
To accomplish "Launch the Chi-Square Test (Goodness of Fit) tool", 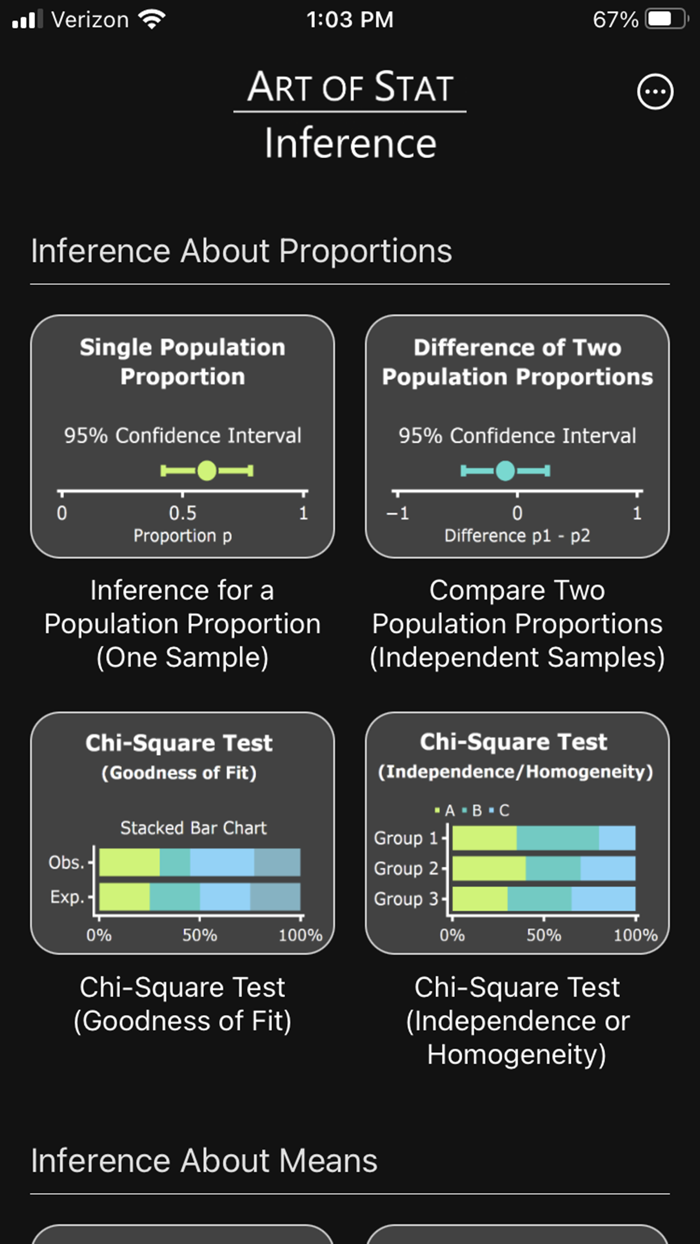I will (182, 832).
